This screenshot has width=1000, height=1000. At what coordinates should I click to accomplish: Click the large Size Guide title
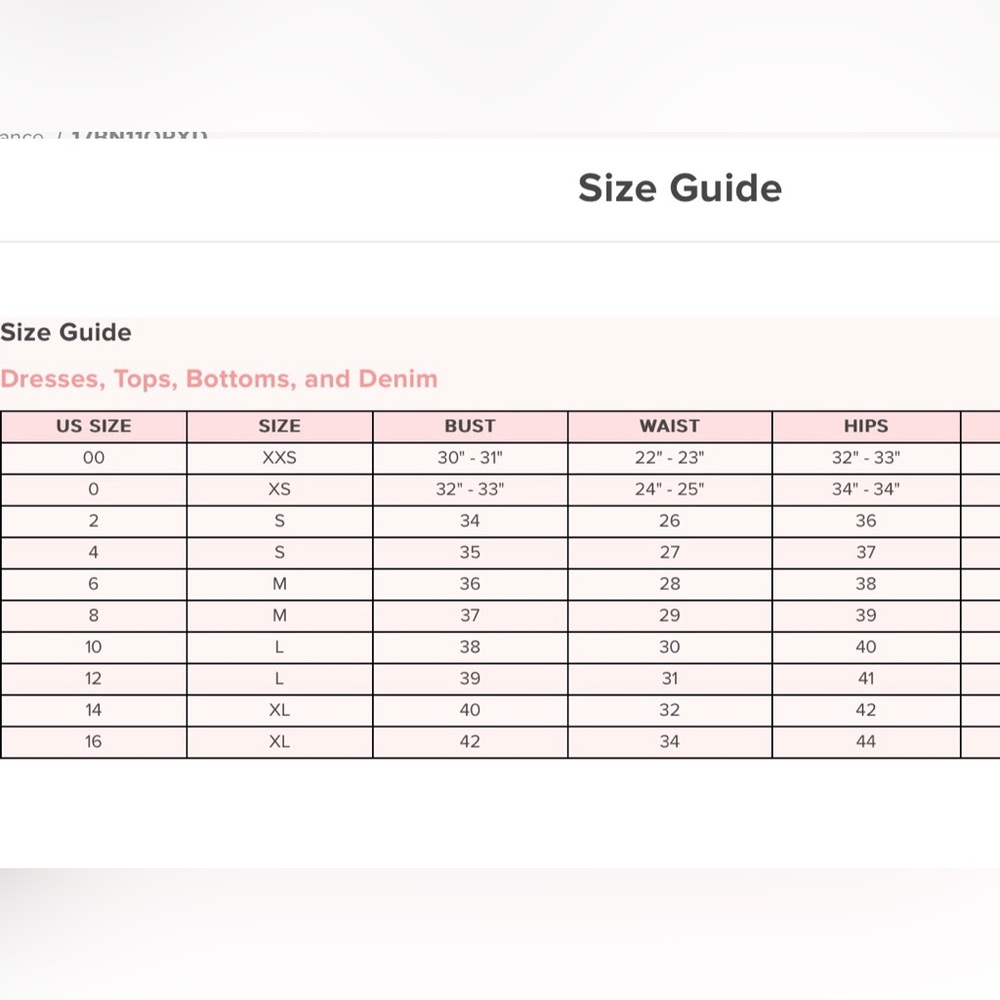coord(680,188)
